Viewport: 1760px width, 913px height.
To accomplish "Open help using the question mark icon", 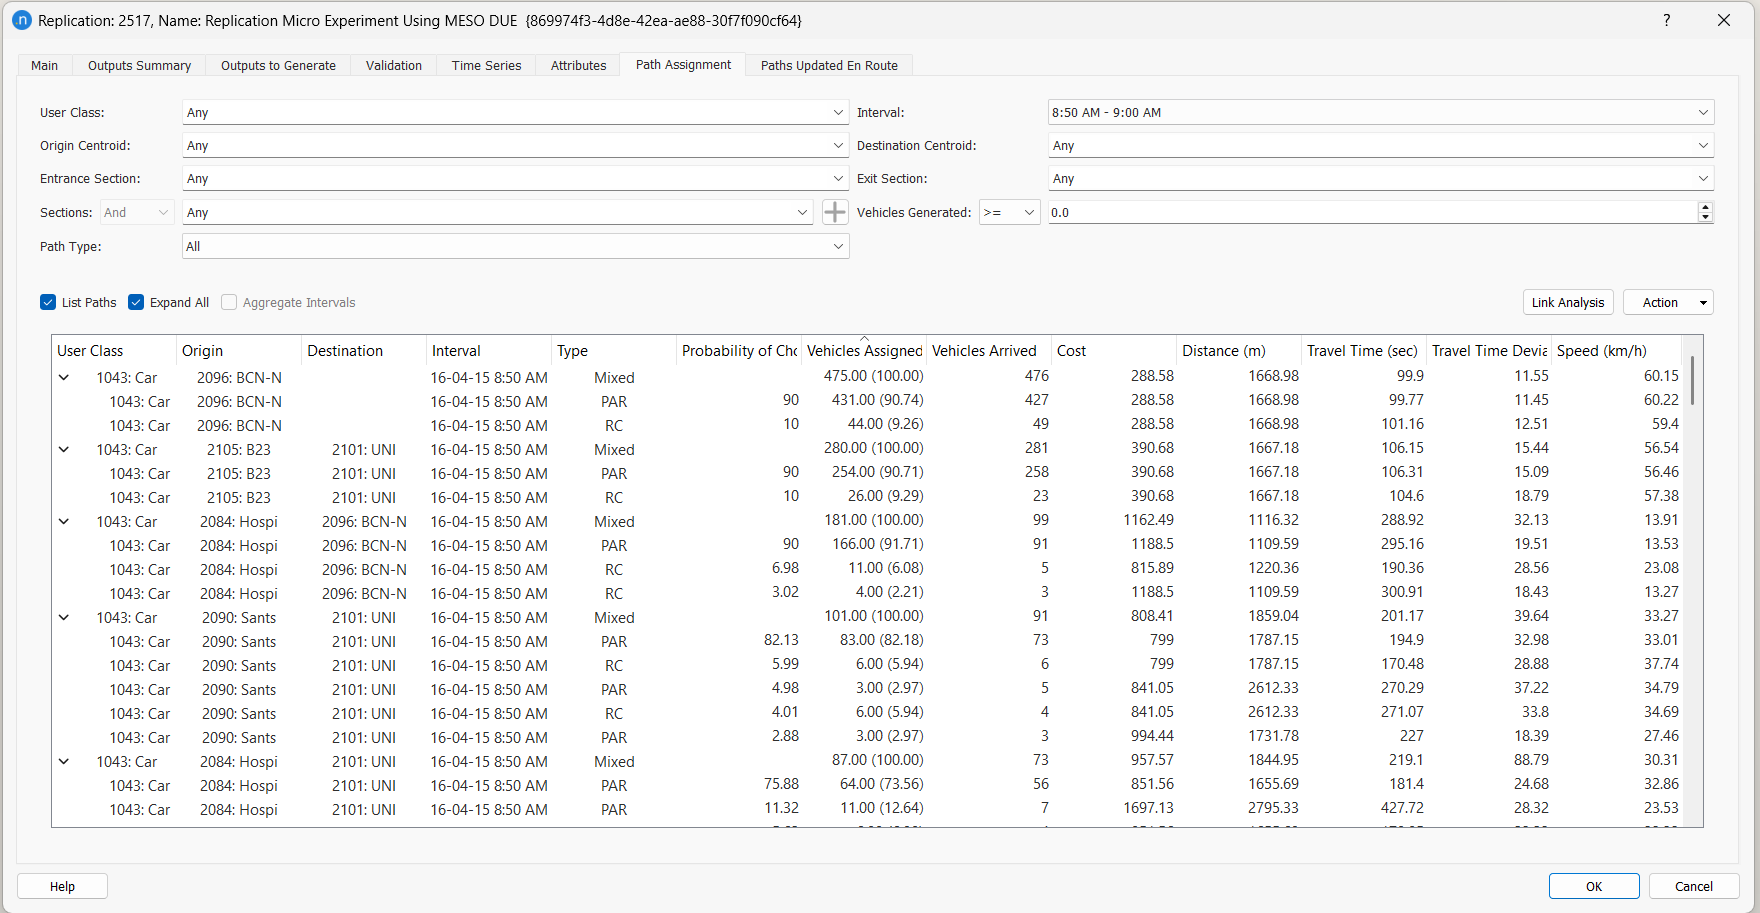I will (1666, 20).
